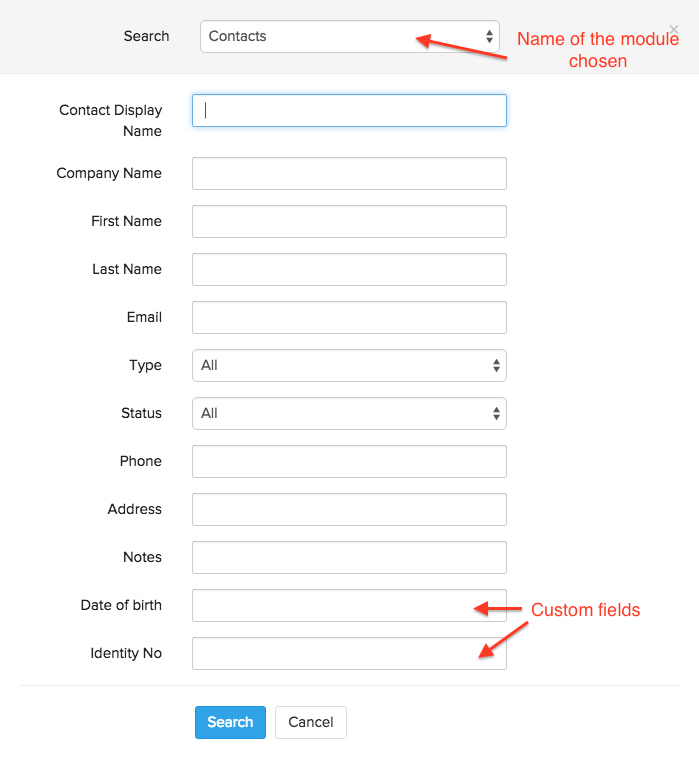Expand the Type dropdown
699x778 pixels.
(x=349, y=366)
